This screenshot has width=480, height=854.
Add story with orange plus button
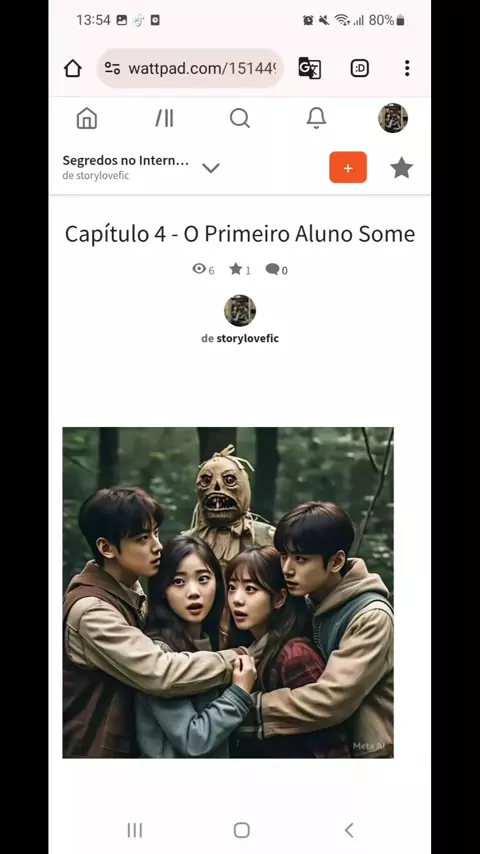[348, 167]
